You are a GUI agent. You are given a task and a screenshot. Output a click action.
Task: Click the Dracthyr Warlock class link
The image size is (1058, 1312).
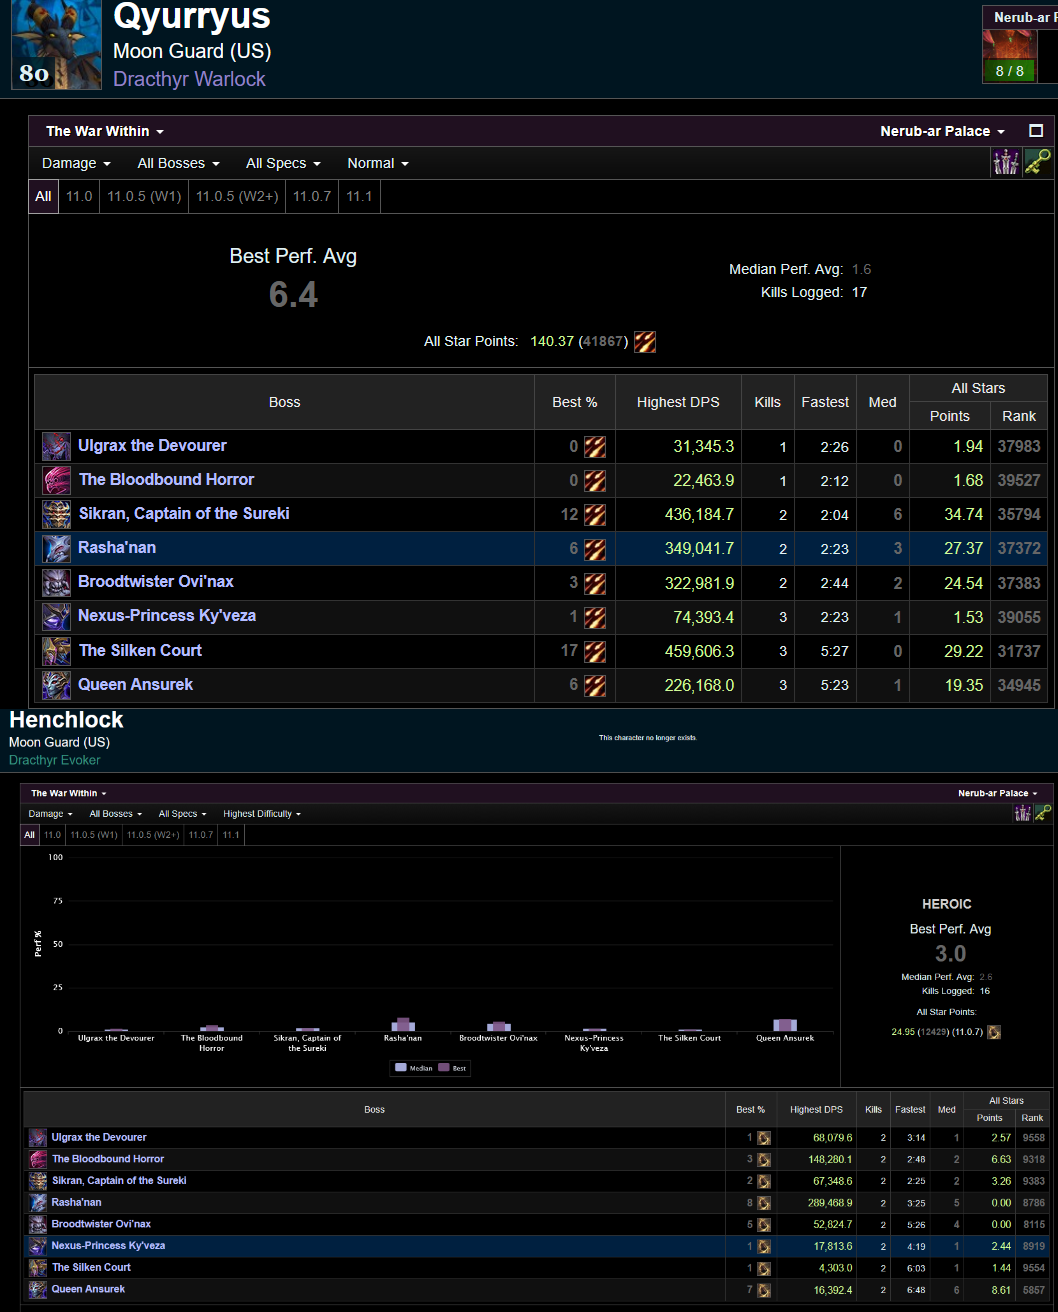click(x=189, y=79)
